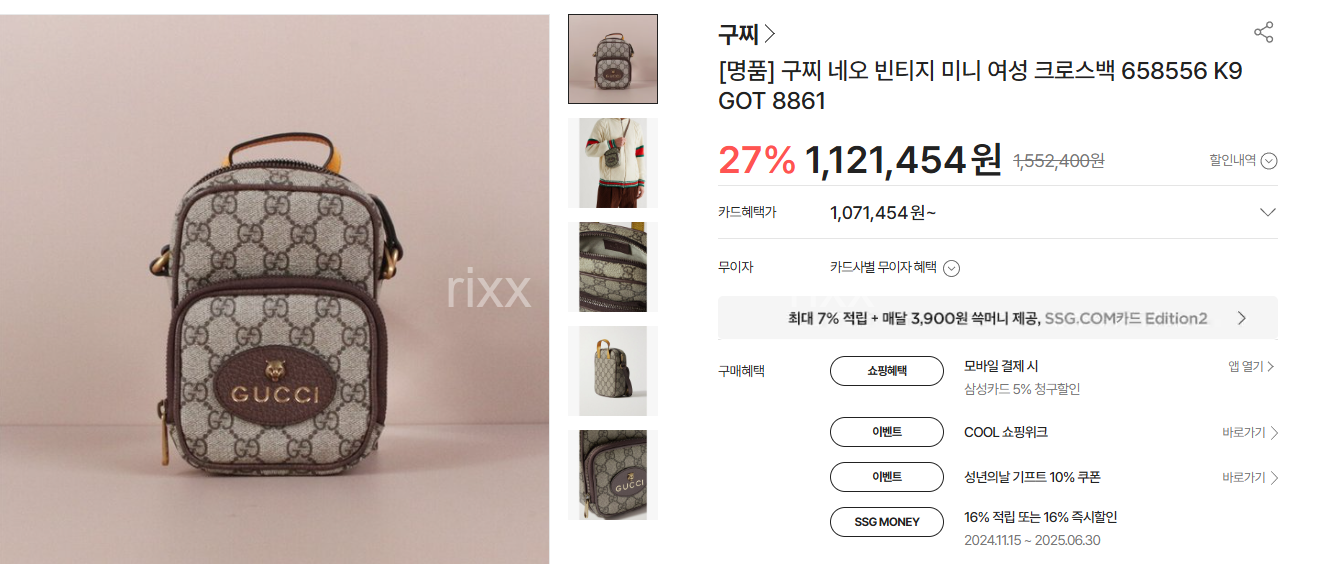Open 앱 열기 link
Screen dimensions: 1319x564
[1251, 367]
